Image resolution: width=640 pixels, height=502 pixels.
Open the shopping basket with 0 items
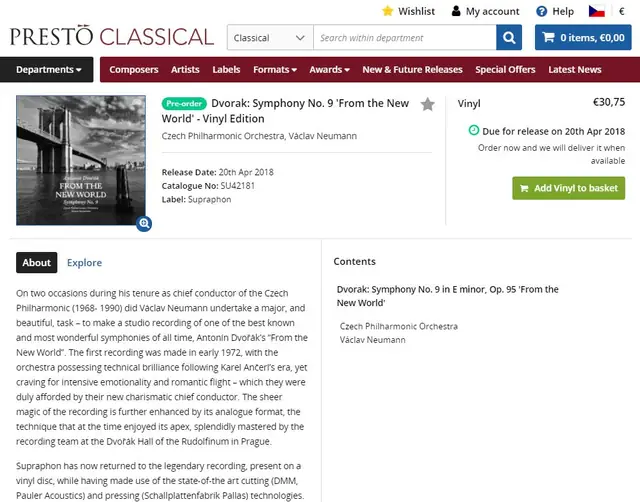point(583,38)
